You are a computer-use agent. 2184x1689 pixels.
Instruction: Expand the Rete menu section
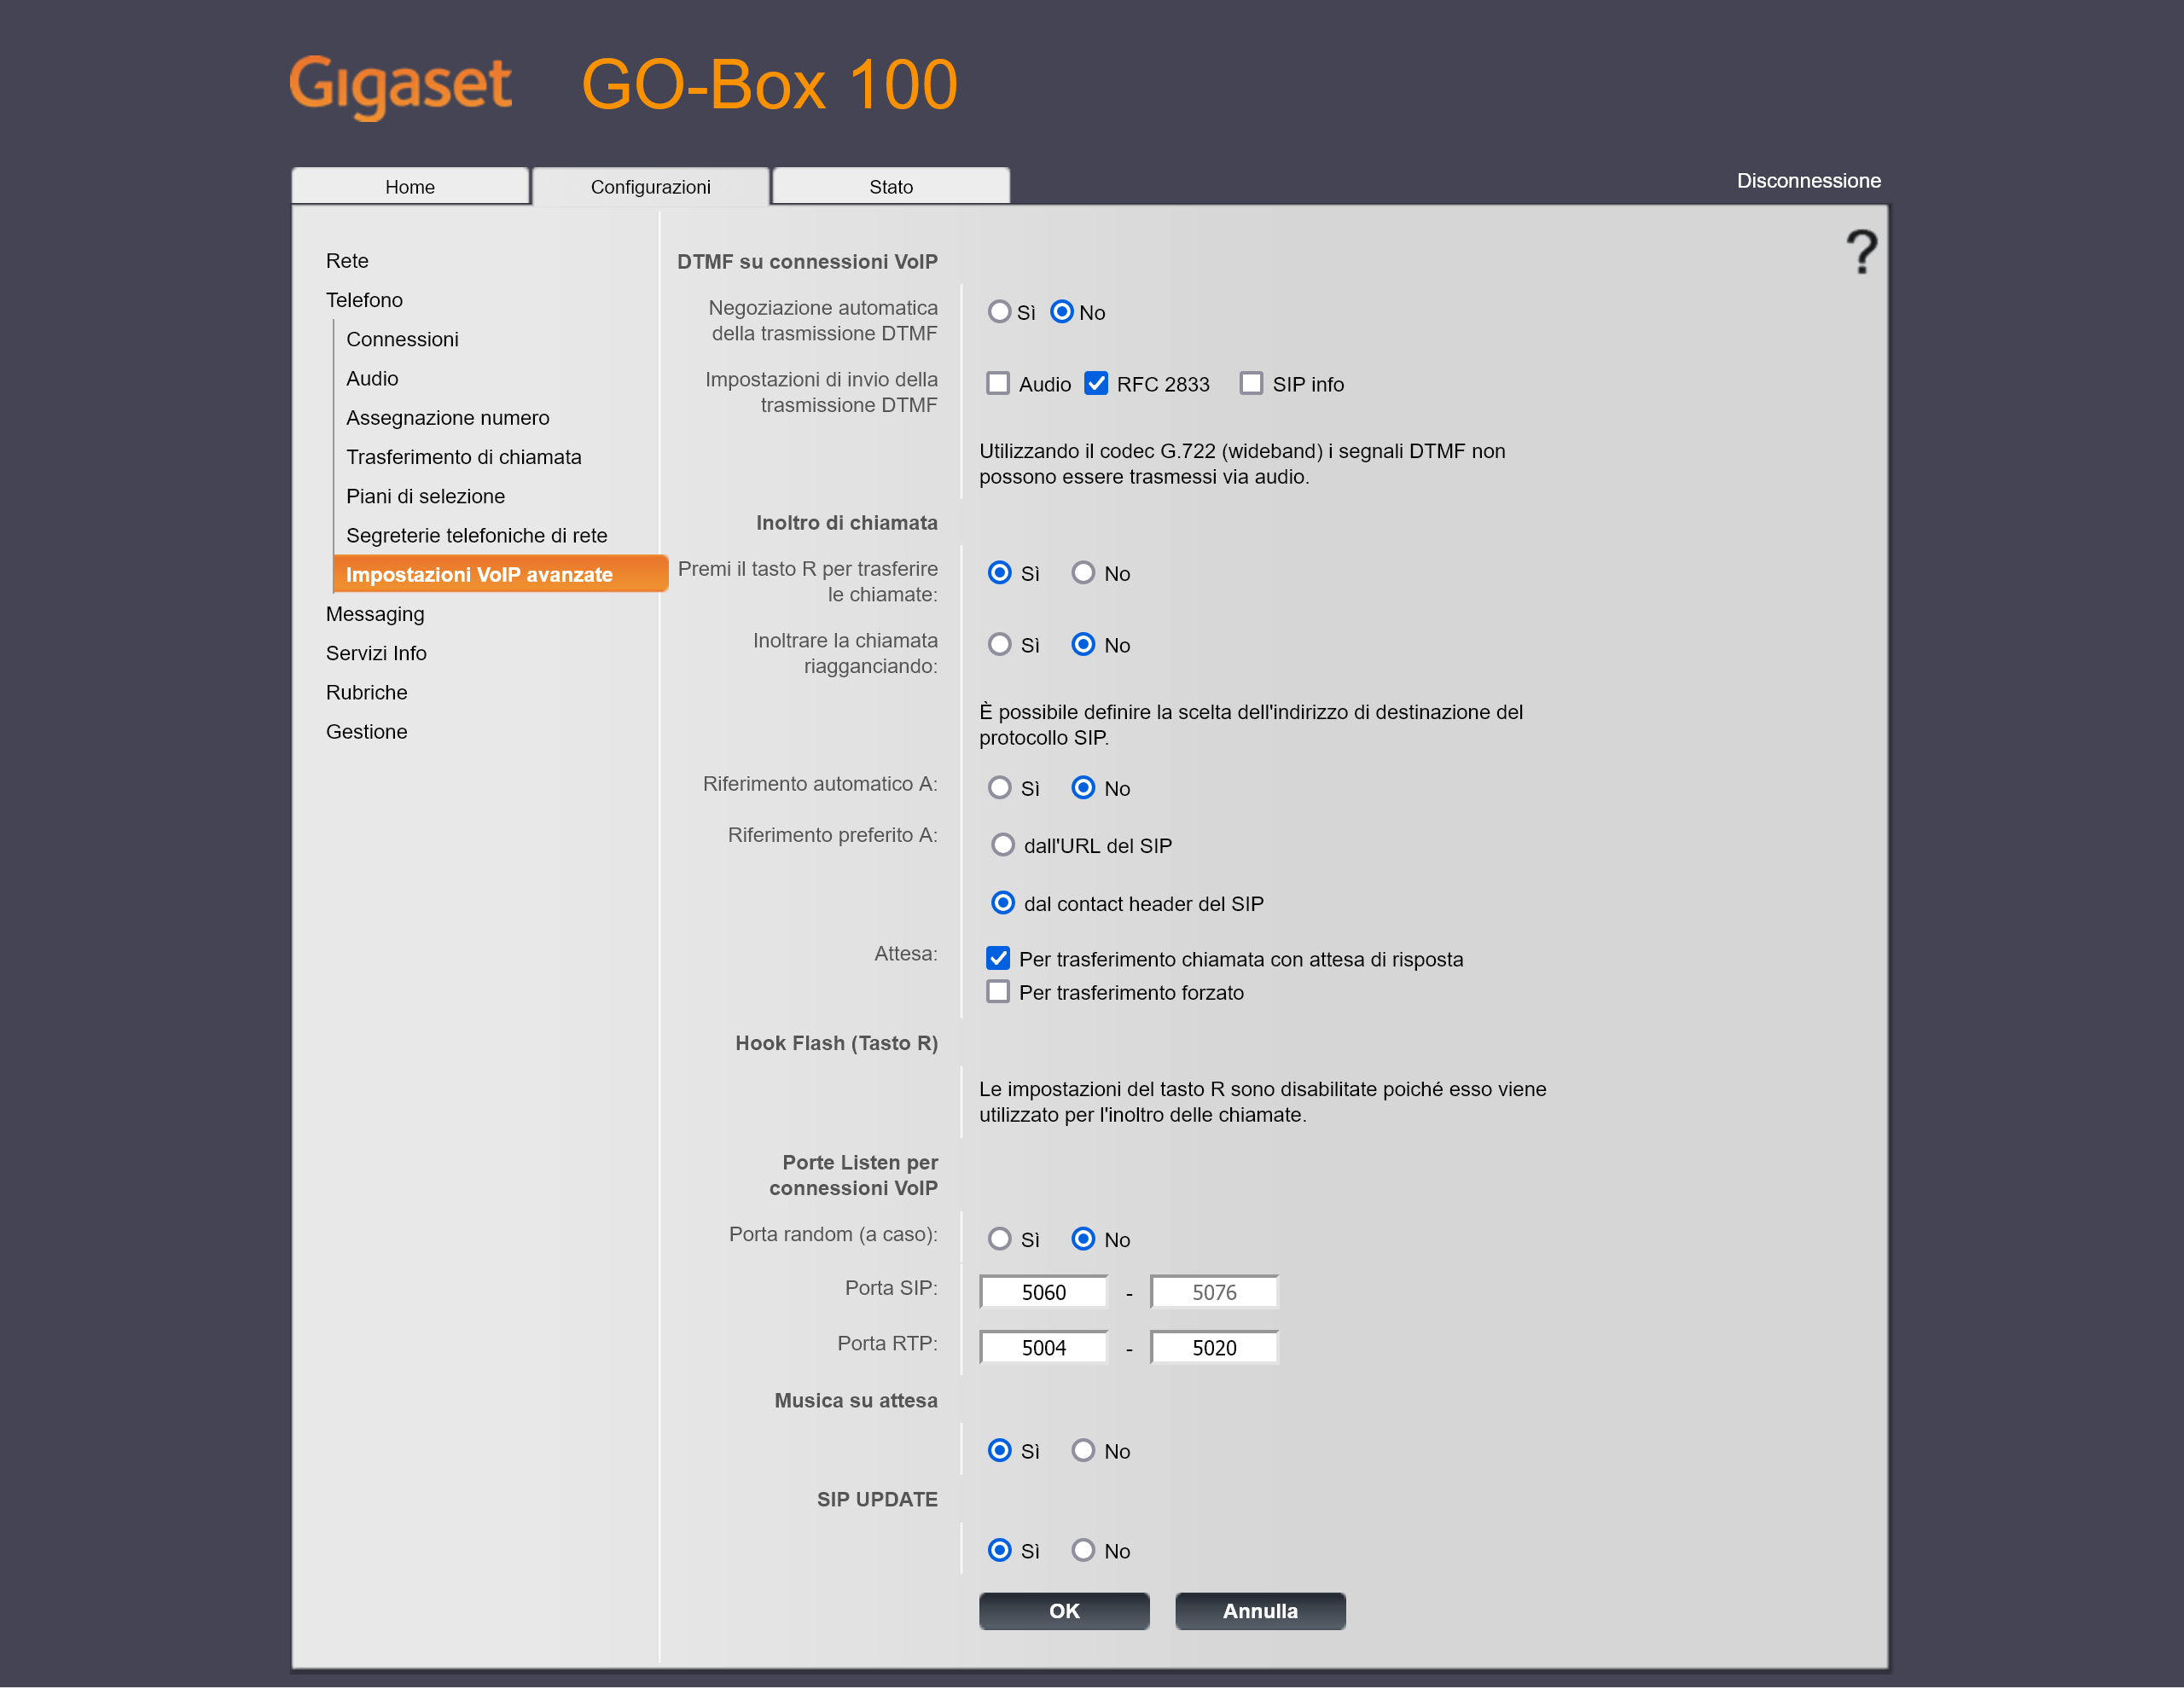tap(347, 261)
